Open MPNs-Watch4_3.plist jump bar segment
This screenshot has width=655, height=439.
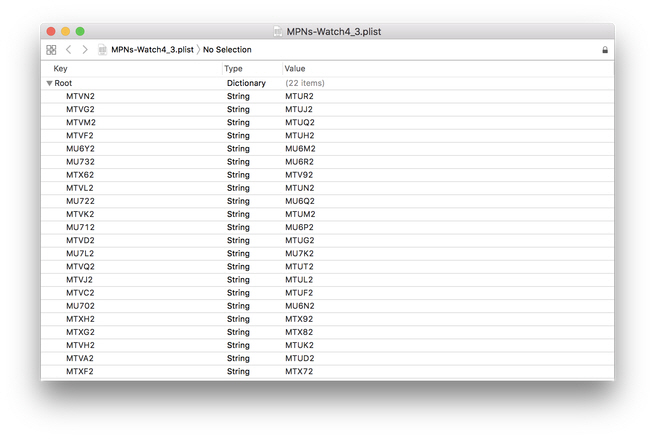tap(152, 50)
